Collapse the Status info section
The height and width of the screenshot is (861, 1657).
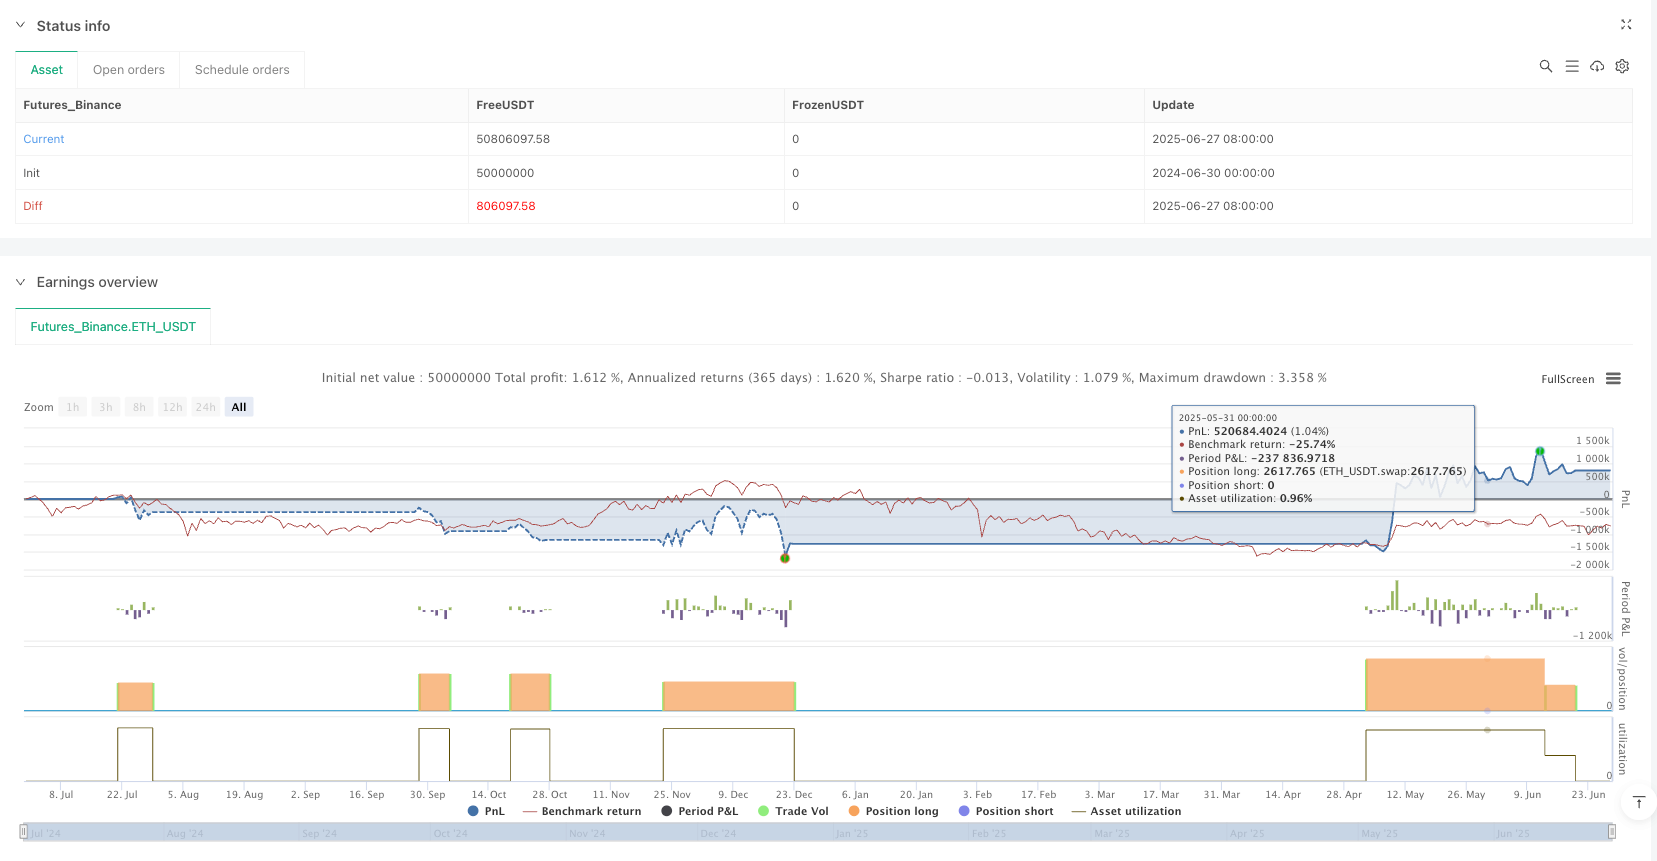(20, 26)
